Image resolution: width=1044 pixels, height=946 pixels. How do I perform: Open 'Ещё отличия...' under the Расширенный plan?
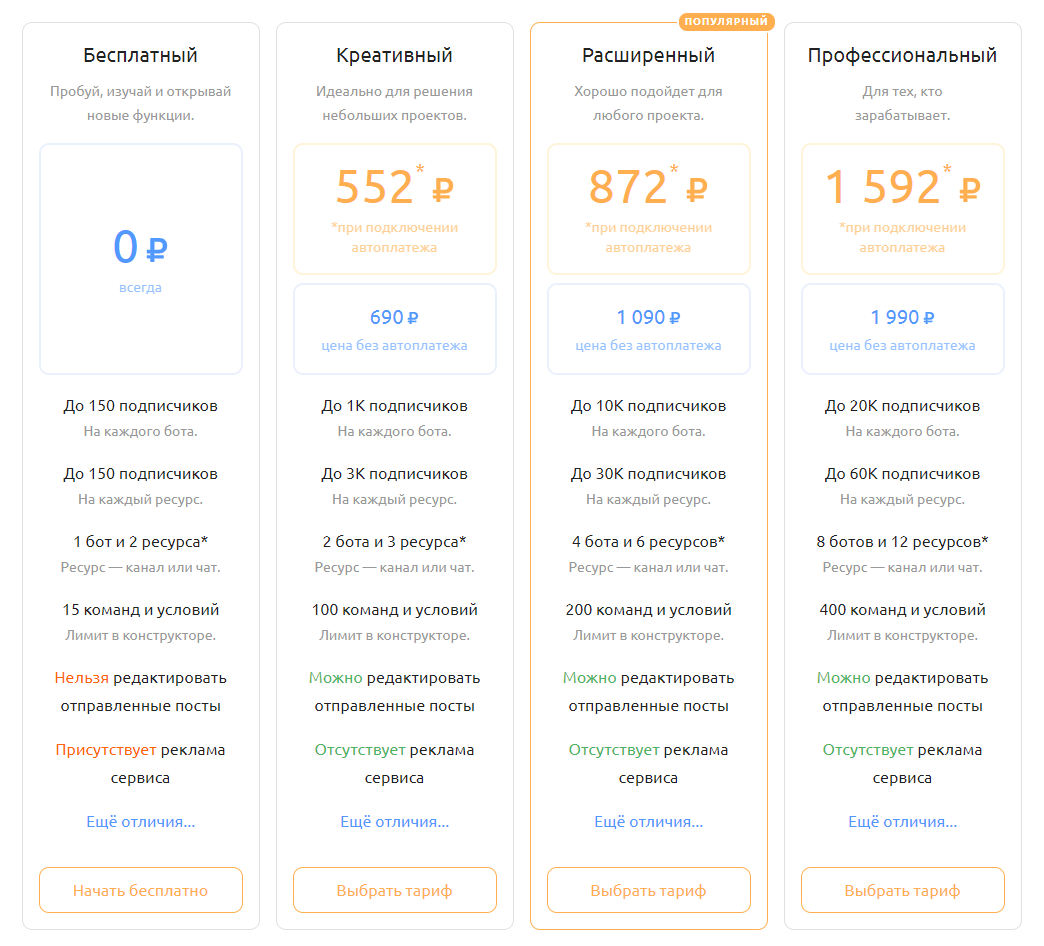tap(649, 822)
